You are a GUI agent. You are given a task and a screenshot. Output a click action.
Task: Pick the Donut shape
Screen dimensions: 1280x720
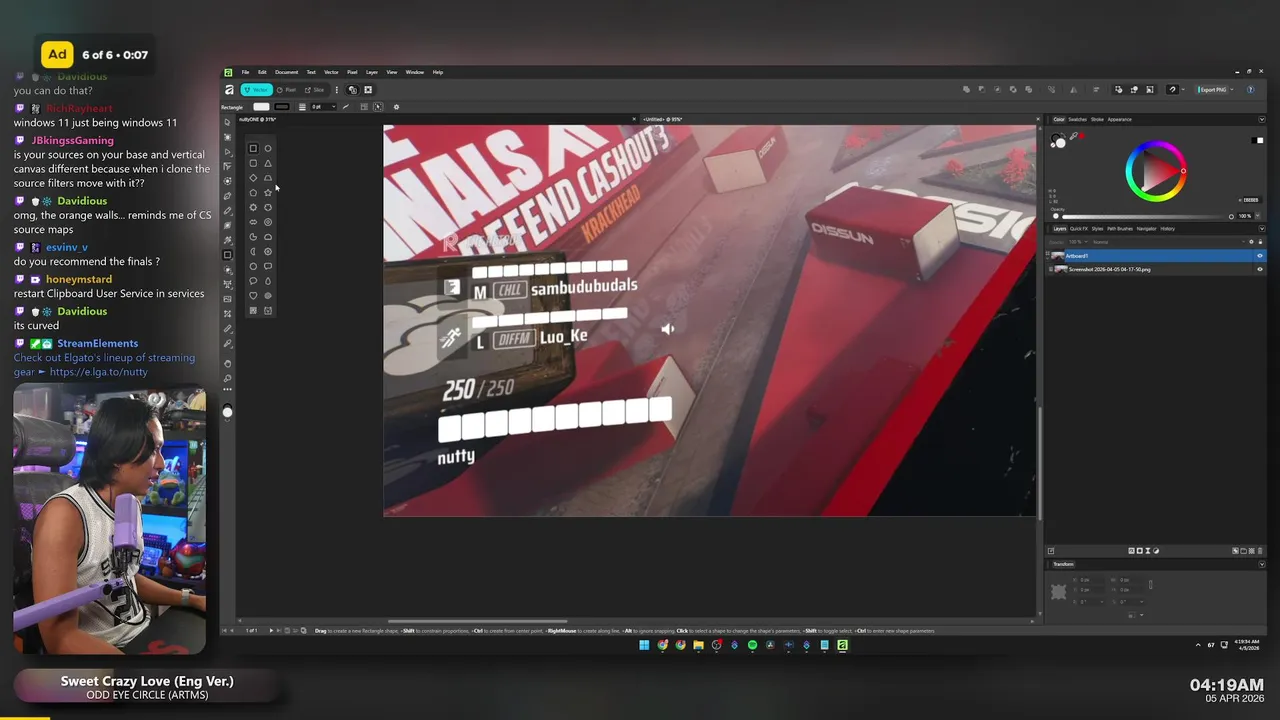coord(268,222)
